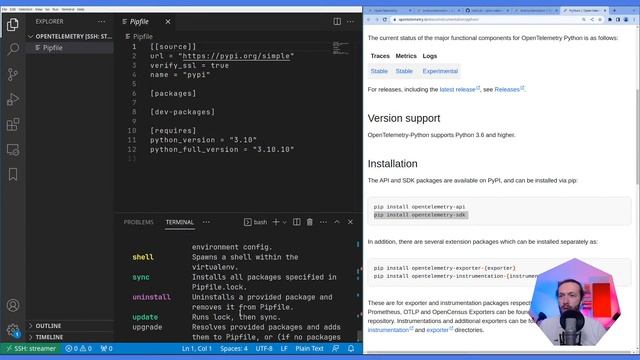
Task: Open the pypi.org/simple URL in the editor
Action: [x=236, y=56]
